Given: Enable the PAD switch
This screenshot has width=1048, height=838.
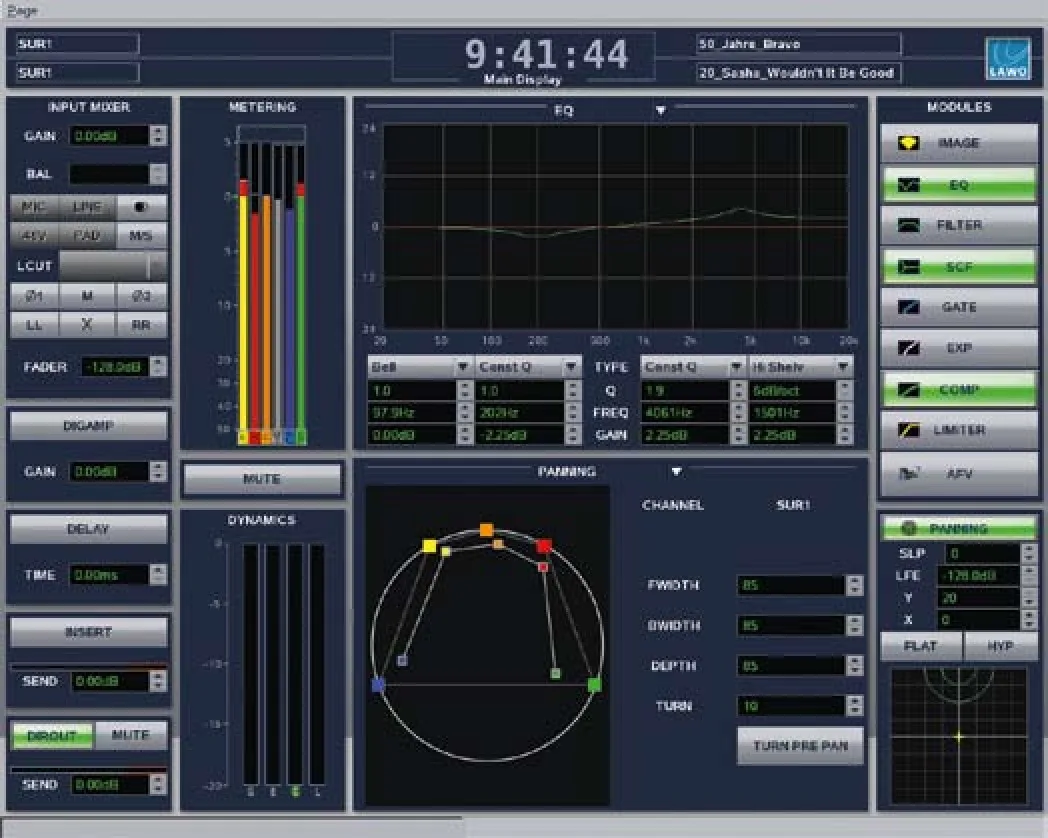Looking at the screenshot, I should (x=87, y=236).
